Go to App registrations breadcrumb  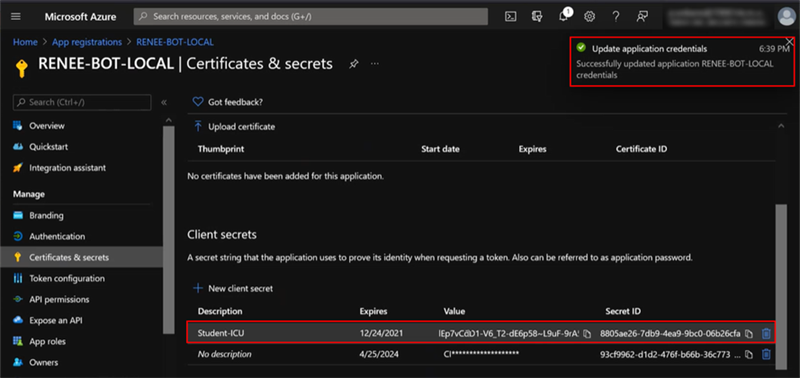[87, 42]
